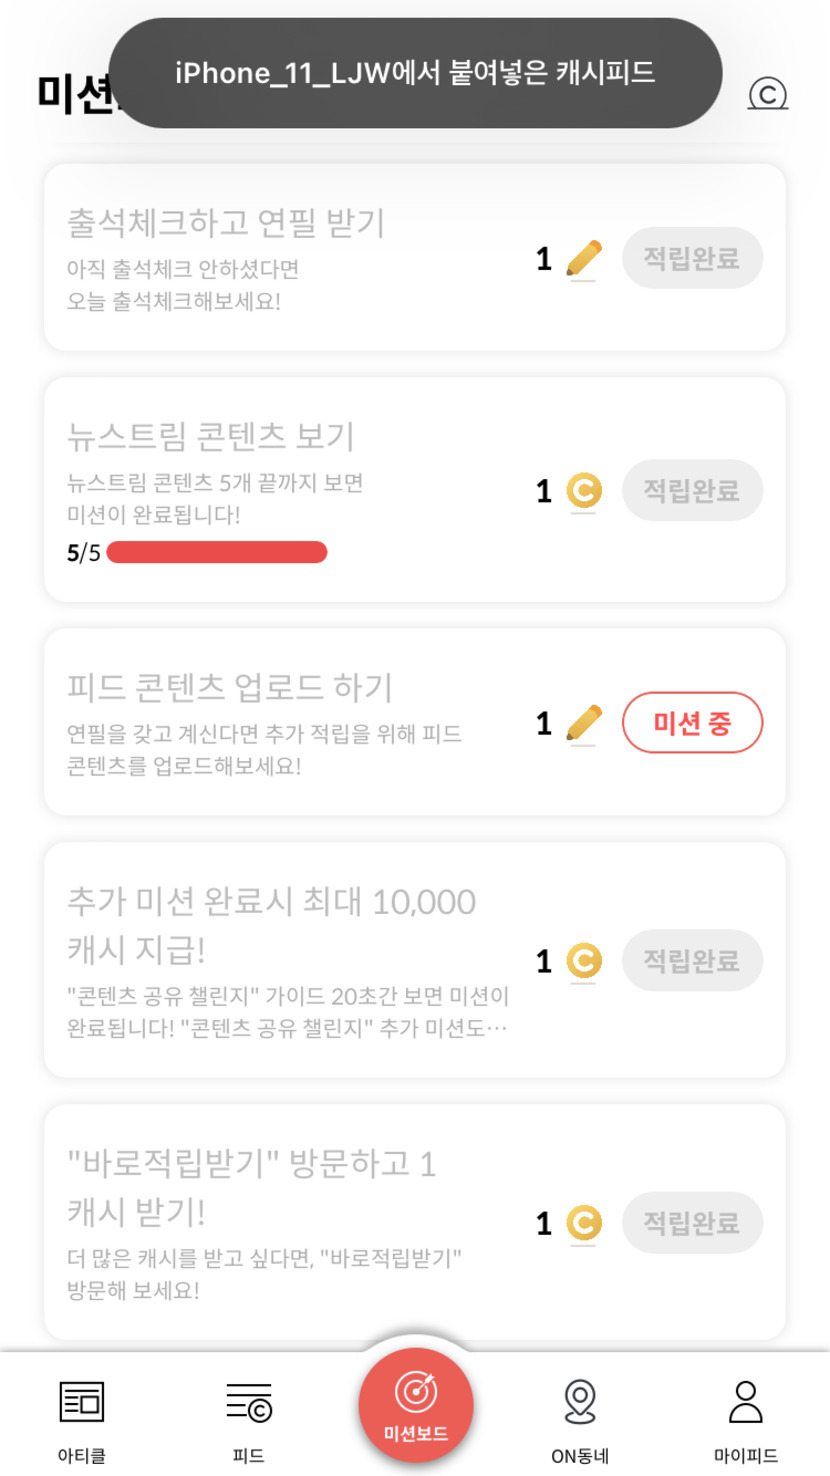Click the red 5/5 progress bar
Viewport: 830px width, 1476px height.
click(x=216, y=552)
